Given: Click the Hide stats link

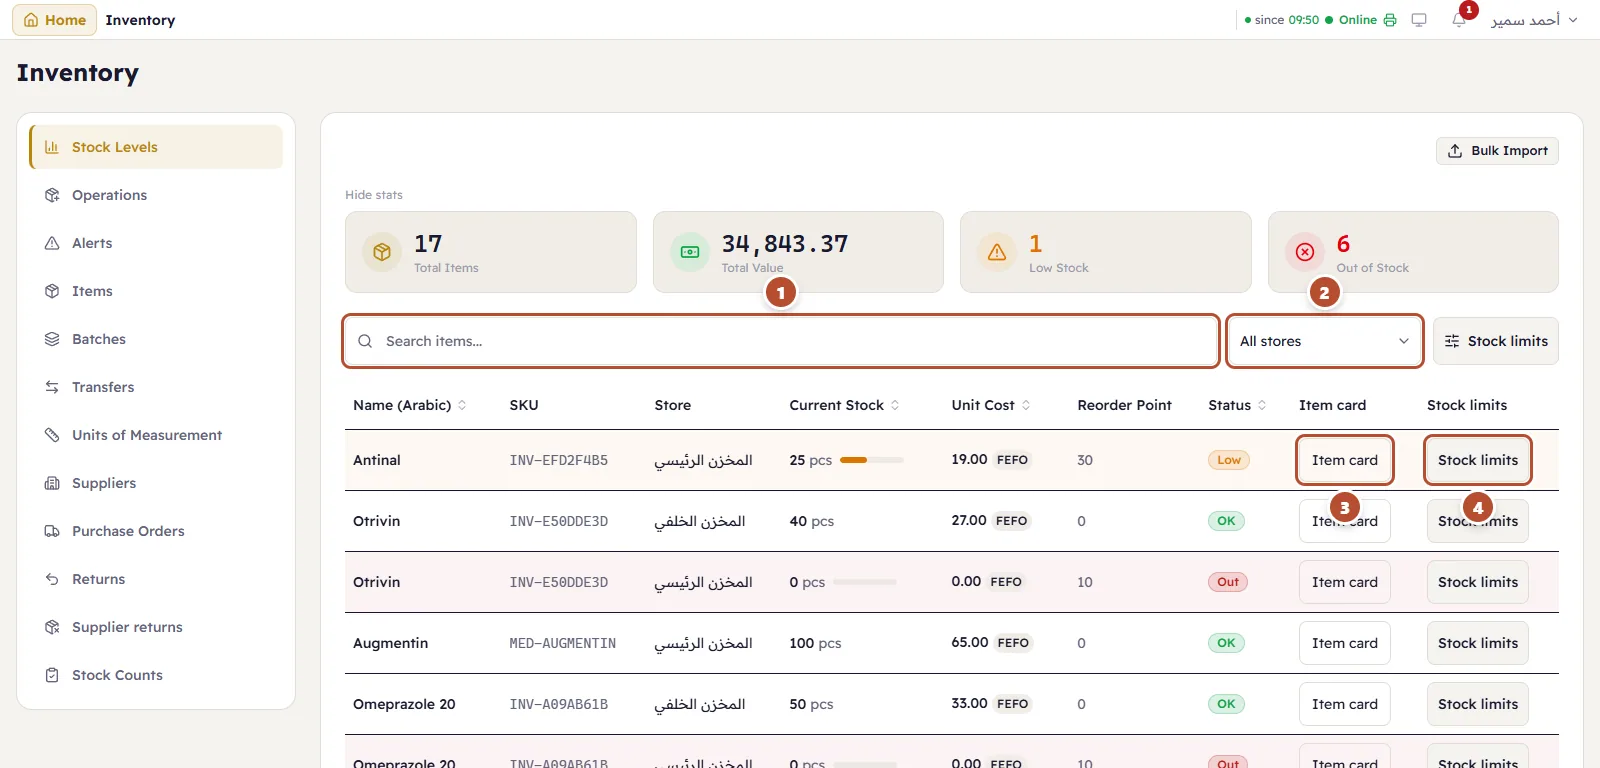Looking at the screenshot, I should (x=374, y=195).
